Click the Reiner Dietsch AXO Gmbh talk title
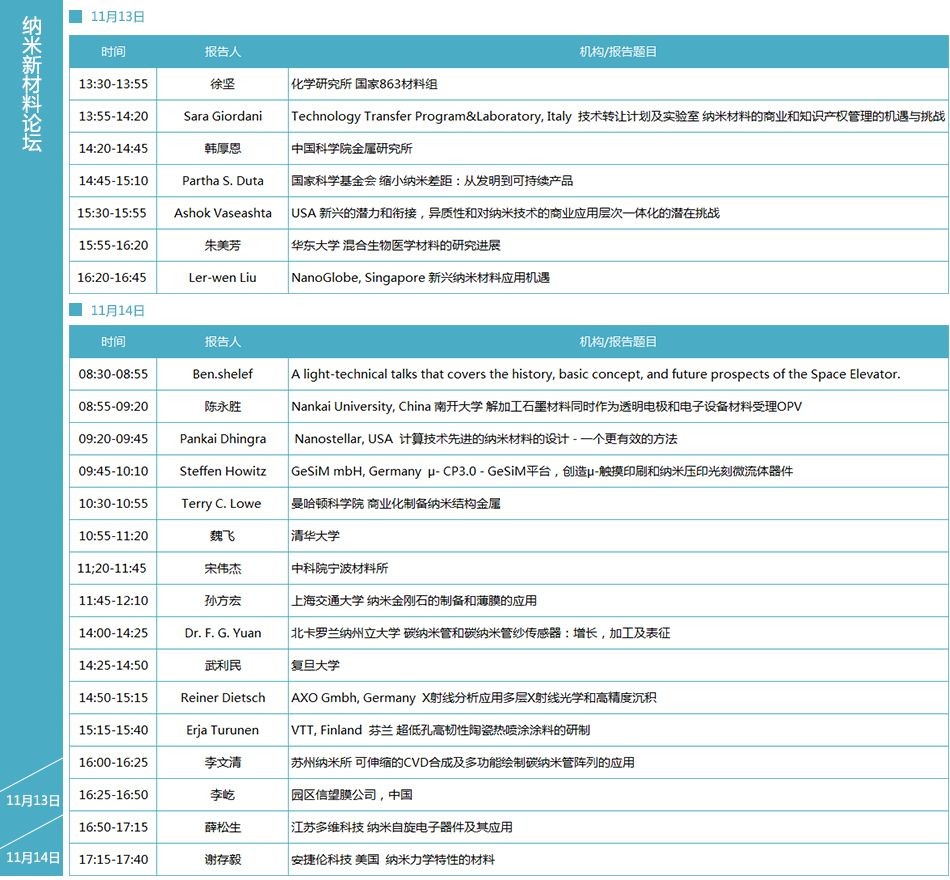 point(473,698)
